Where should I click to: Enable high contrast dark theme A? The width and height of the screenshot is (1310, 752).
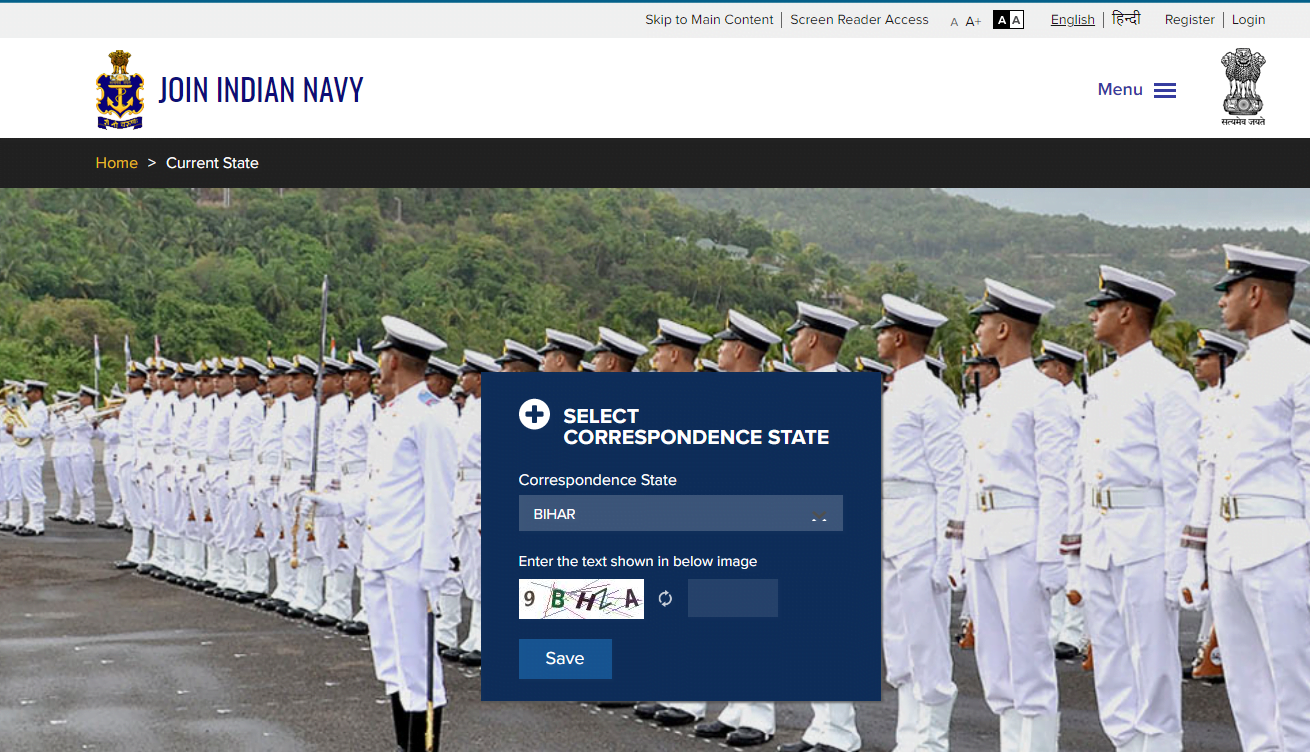click(x=1001, y=20)
